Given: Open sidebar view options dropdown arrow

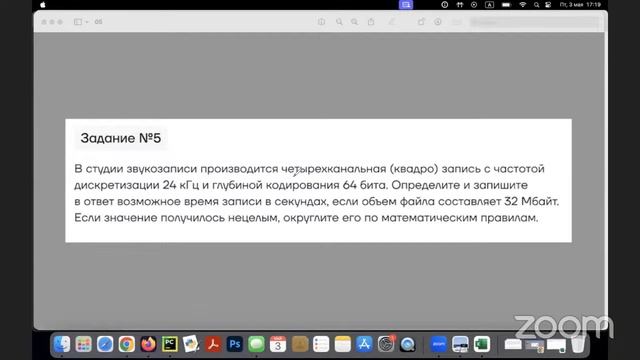Looking at the screenshot, I should click(x=87, y=22).
